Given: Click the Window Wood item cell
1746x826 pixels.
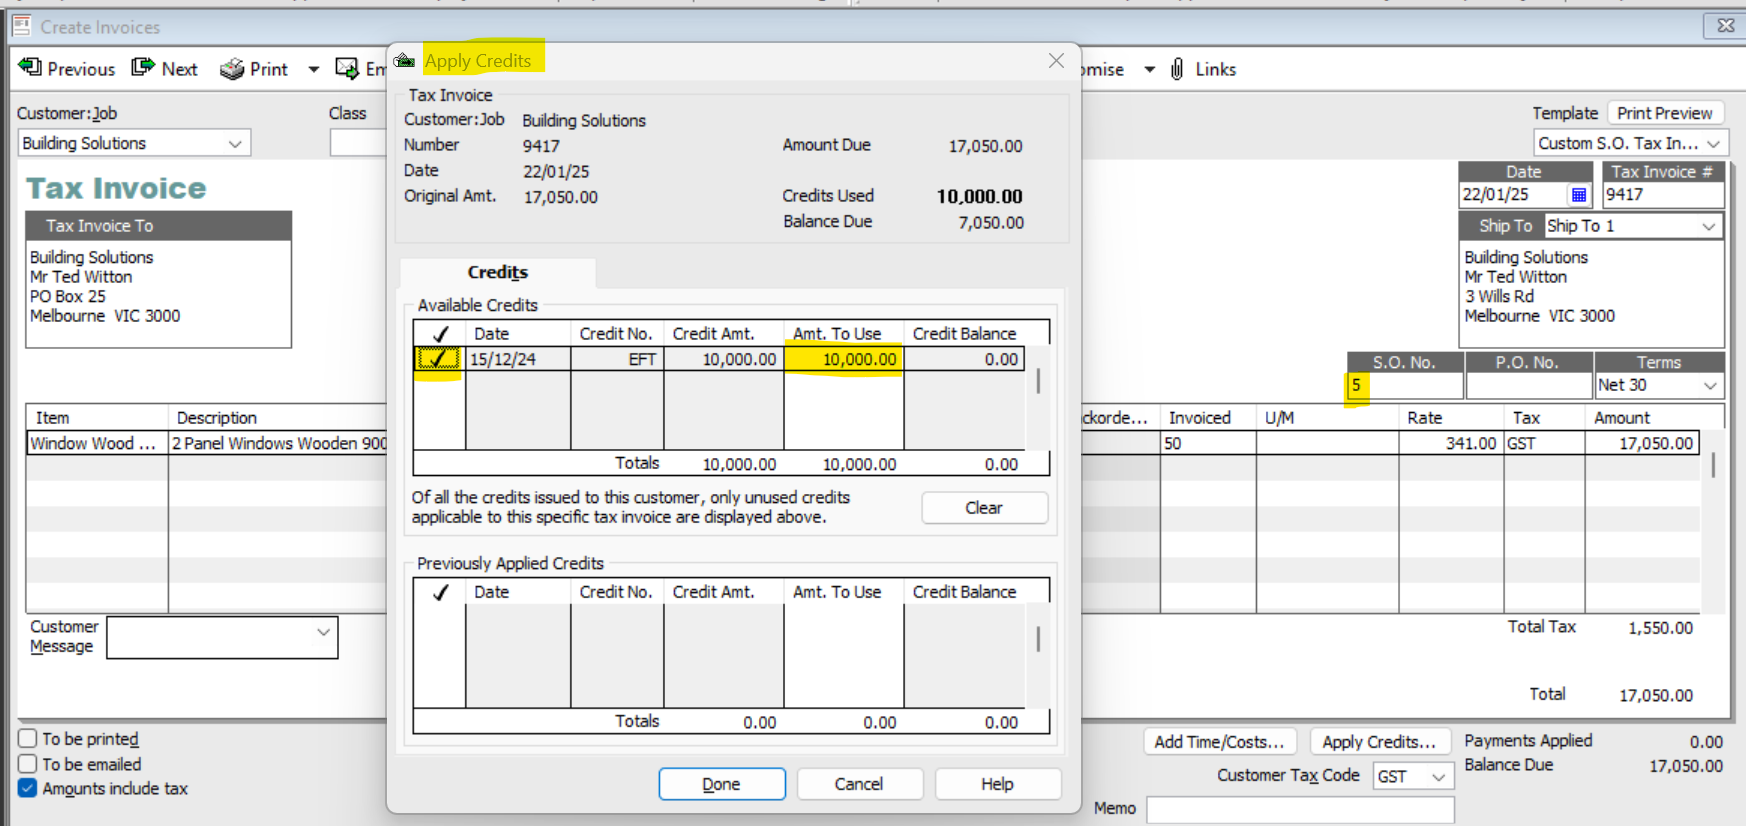Looking at the screenshot, I should coord(97,443).
